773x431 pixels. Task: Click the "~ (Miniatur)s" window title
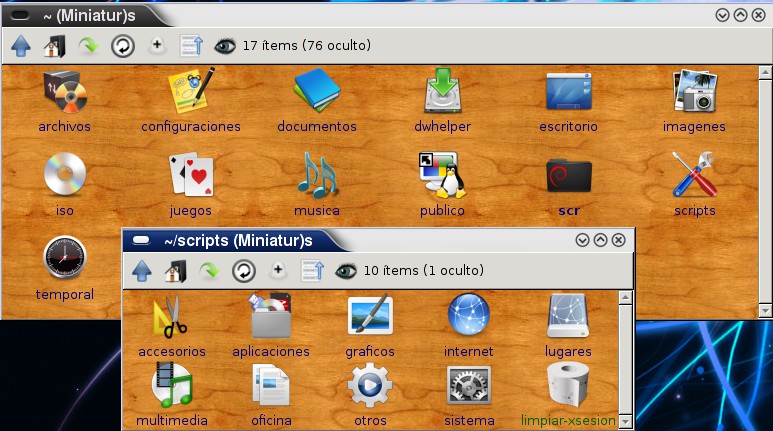point(89,16)
